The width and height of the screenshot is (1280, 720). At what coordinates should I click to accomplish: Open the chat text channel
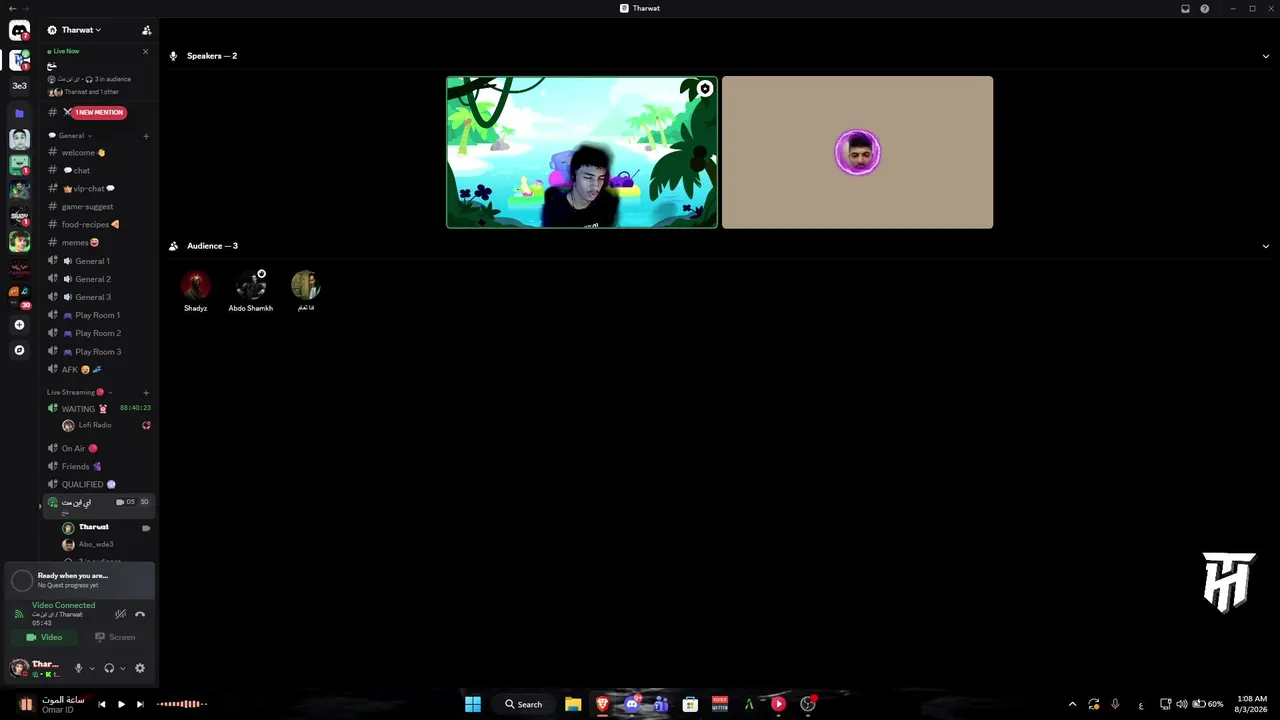[x=98, y=170]
